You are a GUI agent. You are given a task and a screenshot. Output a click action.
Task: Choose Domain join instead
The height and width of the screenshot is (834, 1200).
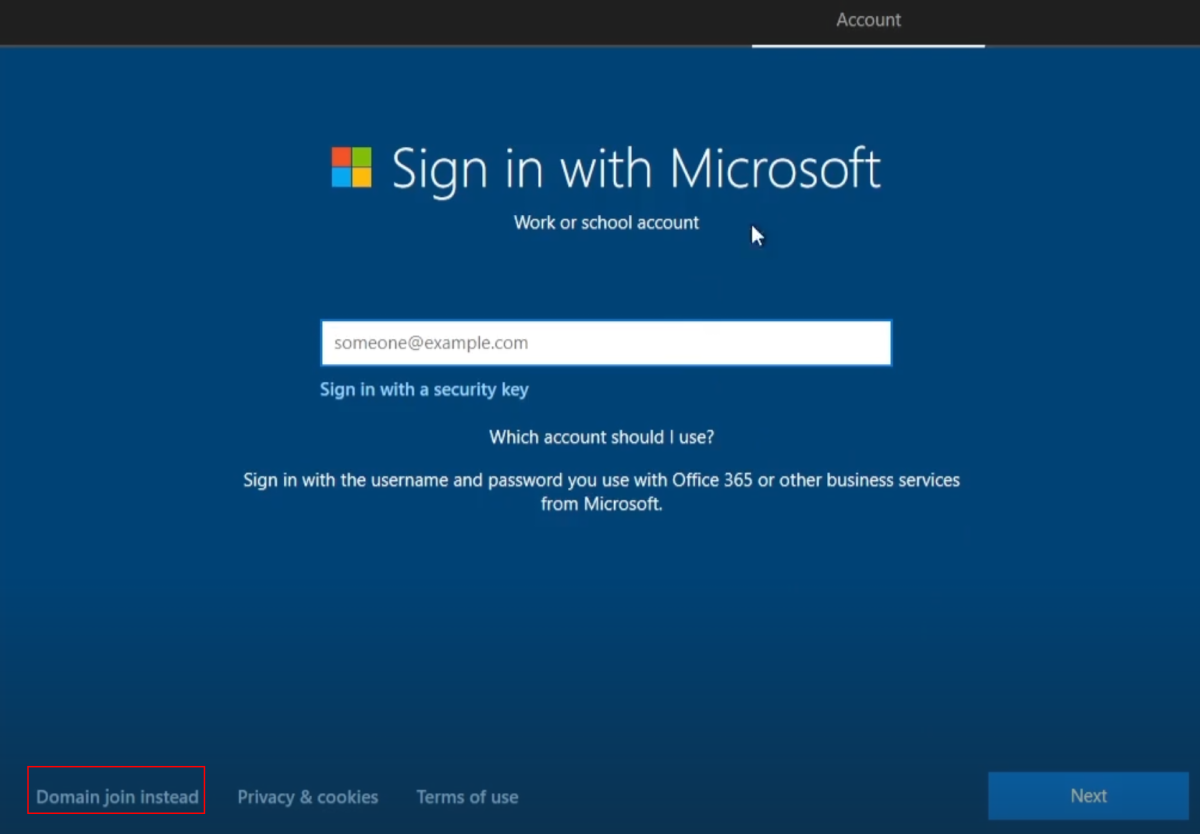click(117, 797)
